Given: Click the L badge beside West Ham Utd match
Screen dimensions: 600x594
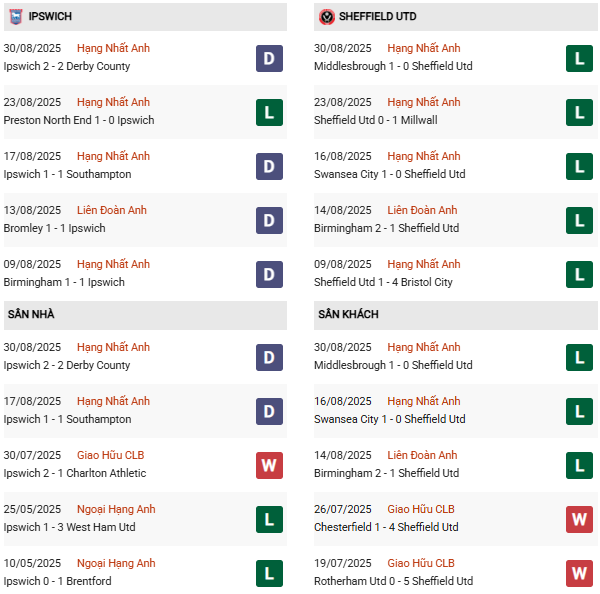Looking at the screenshot, I should [269, 519].
